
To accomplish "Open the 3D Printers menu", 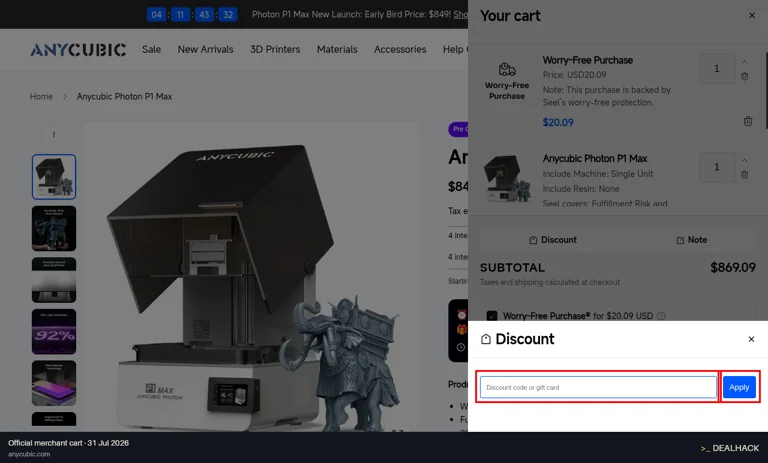I will (x=275, y=49).
